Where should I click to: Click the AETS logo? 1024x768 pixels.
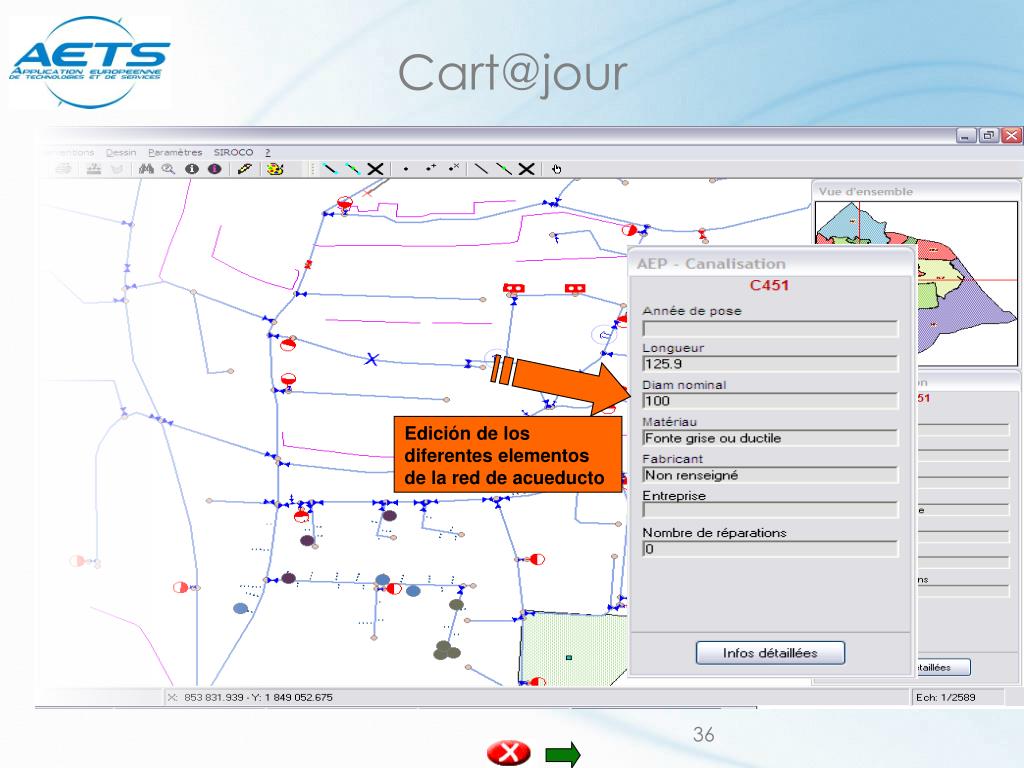coord(89,62)
